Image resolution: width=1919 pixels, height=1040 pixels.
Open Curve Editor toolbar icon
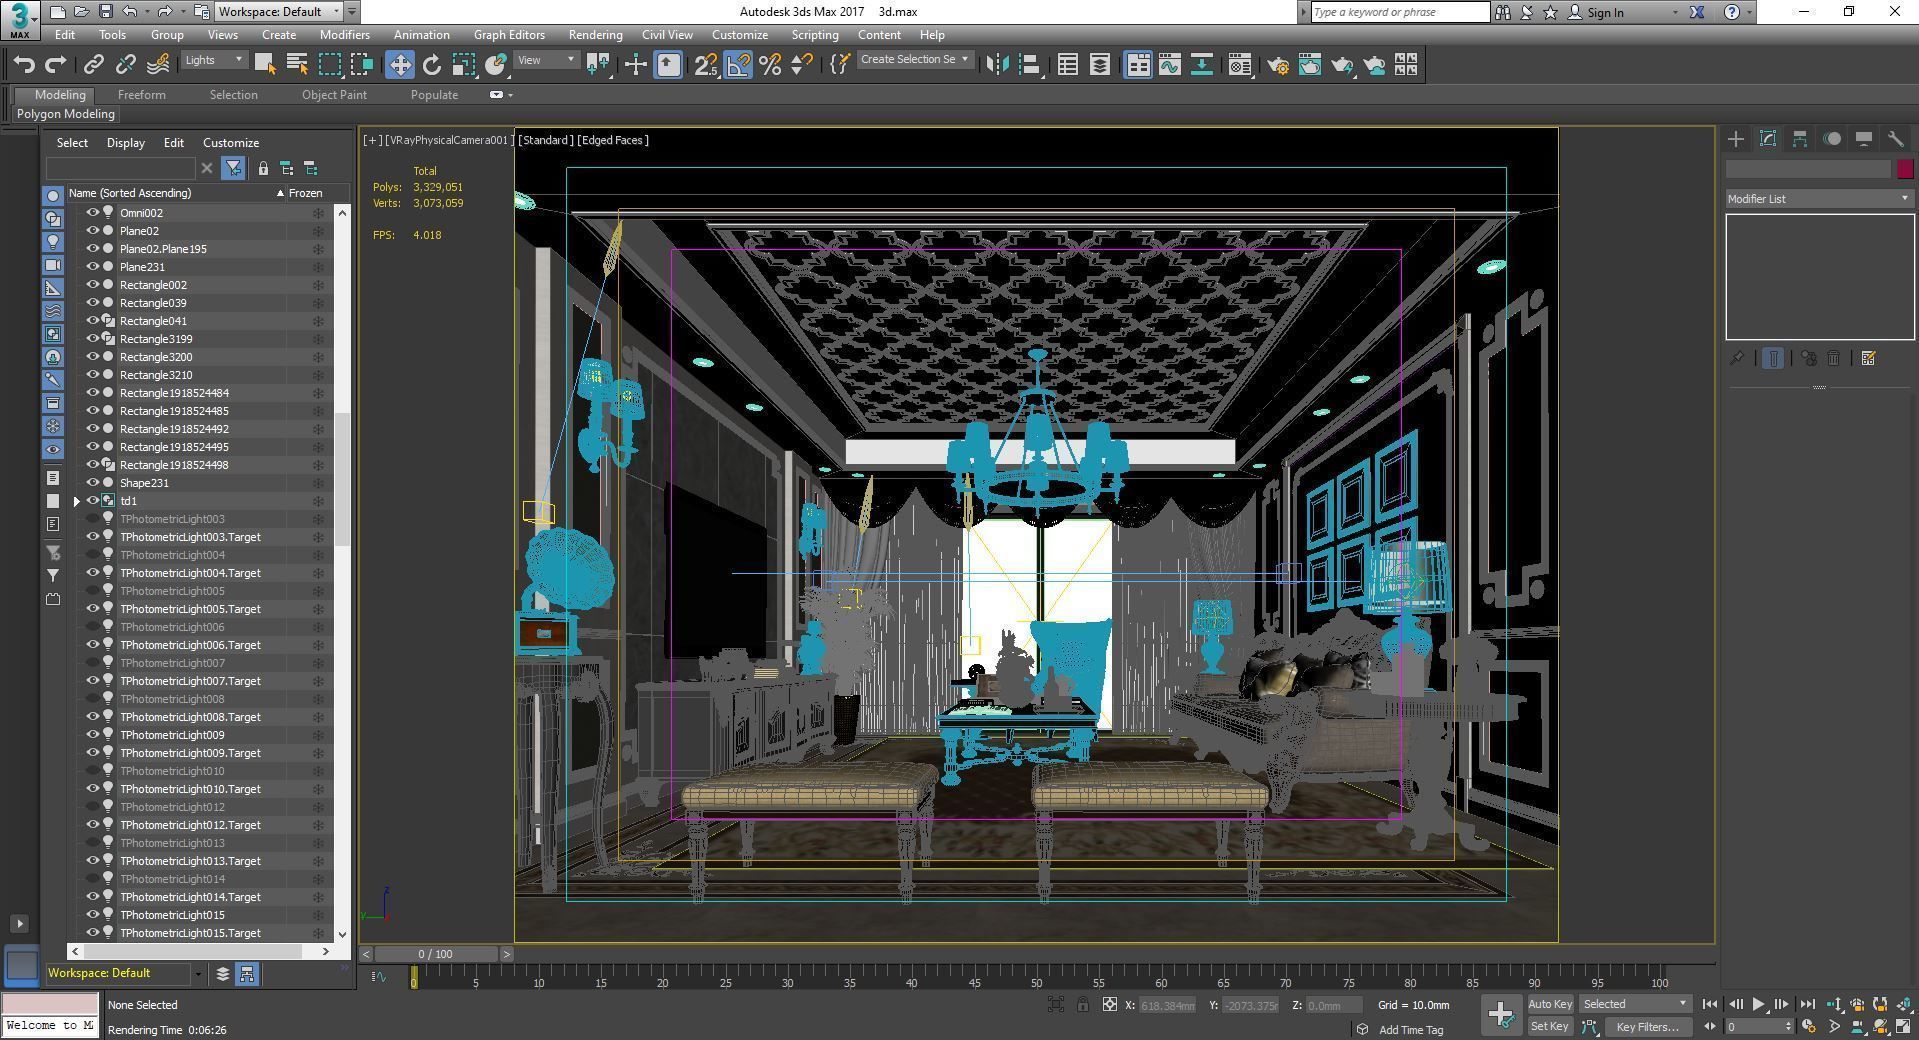1170,65
